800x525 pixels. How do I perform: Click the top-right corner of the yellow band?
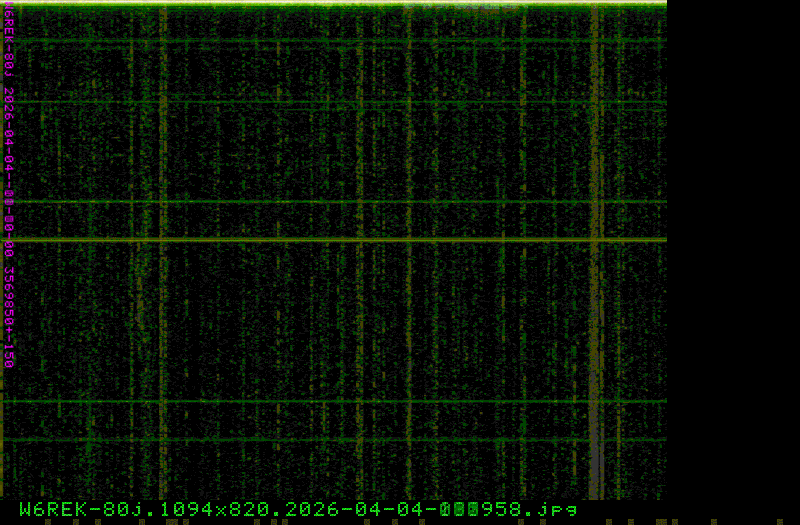point(662,4)
